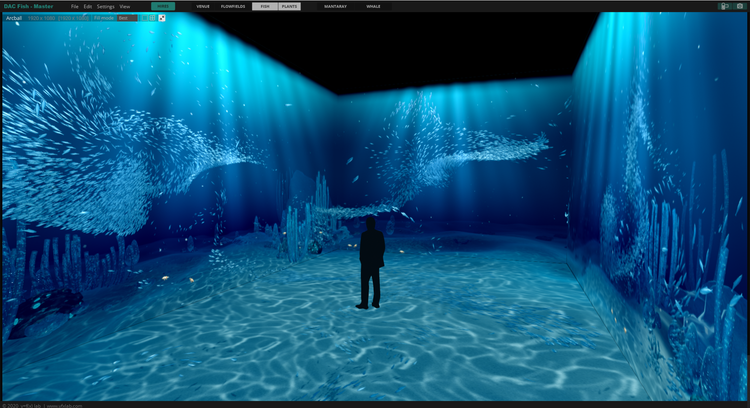Toggle the FISH layer button
The image size is (750, 408).
tap(265, 6)
